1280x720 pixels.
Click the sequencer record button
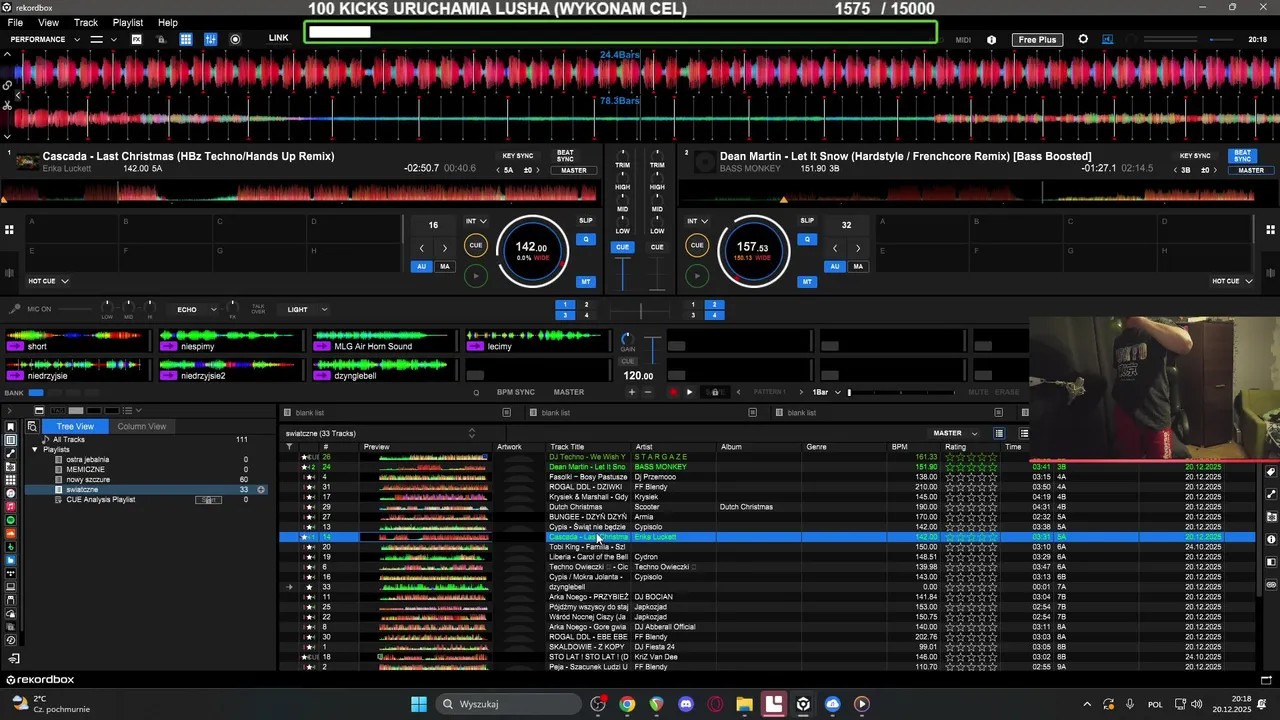(x=673, y=392)
